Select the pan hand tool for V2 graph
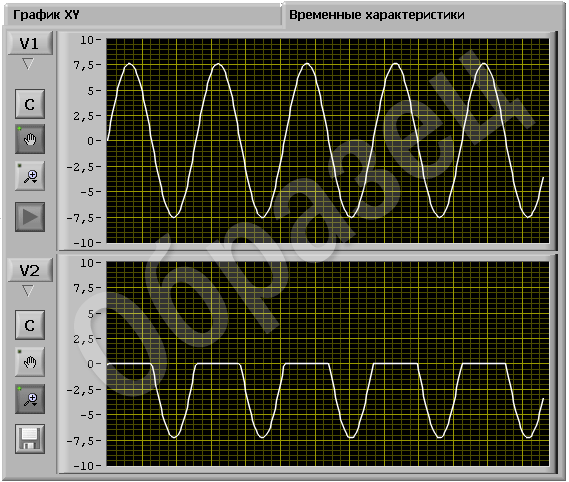 [x=30, y=362]
